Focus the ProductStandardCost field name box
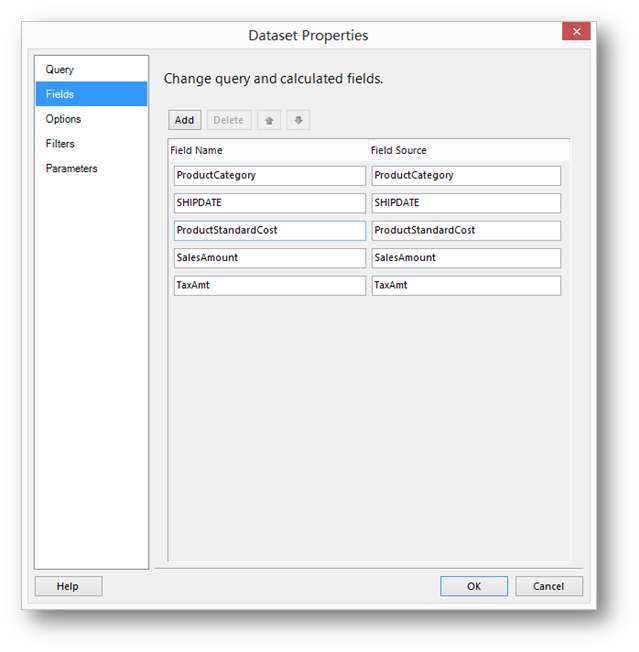The image size is (639, 652). 270,230
